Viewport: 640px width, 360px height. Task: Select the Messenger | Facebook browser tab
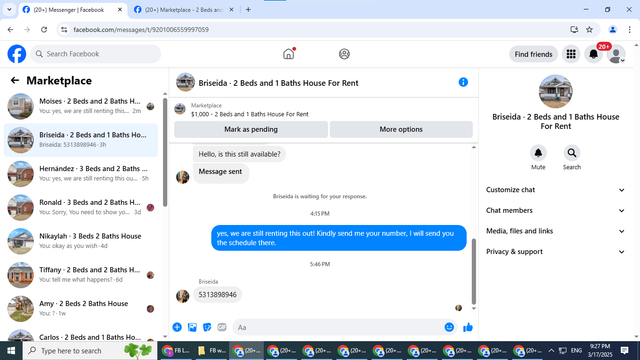tap(73, 10)
